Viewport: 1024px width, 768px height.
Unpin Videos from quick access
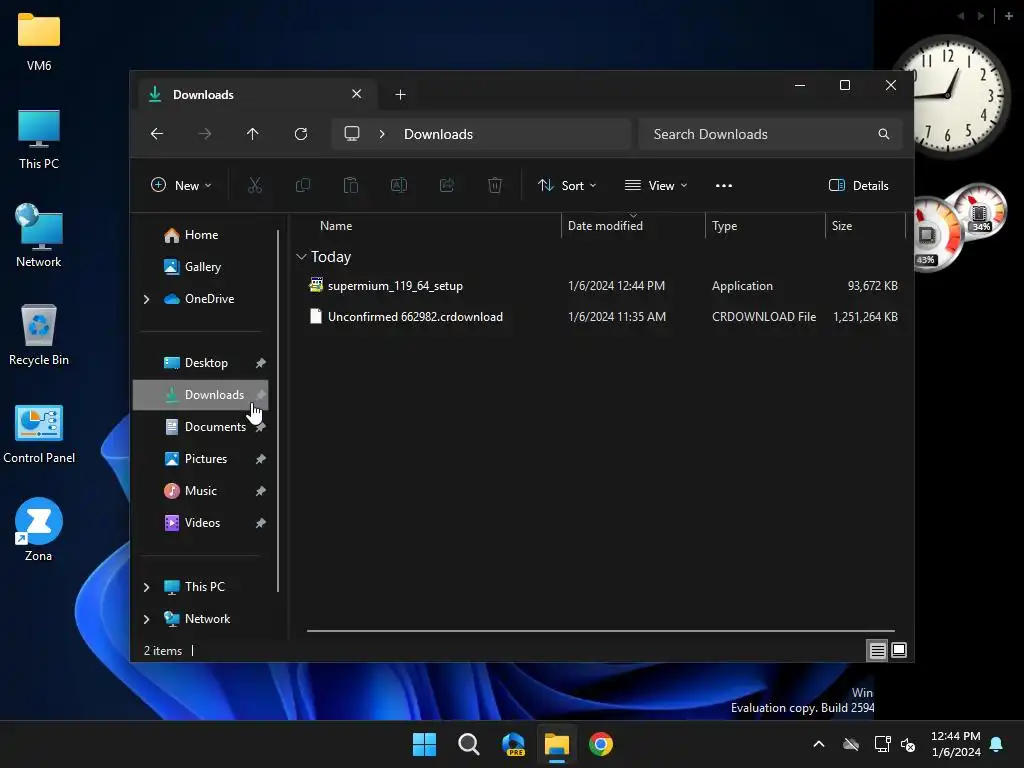coord(261,522)
